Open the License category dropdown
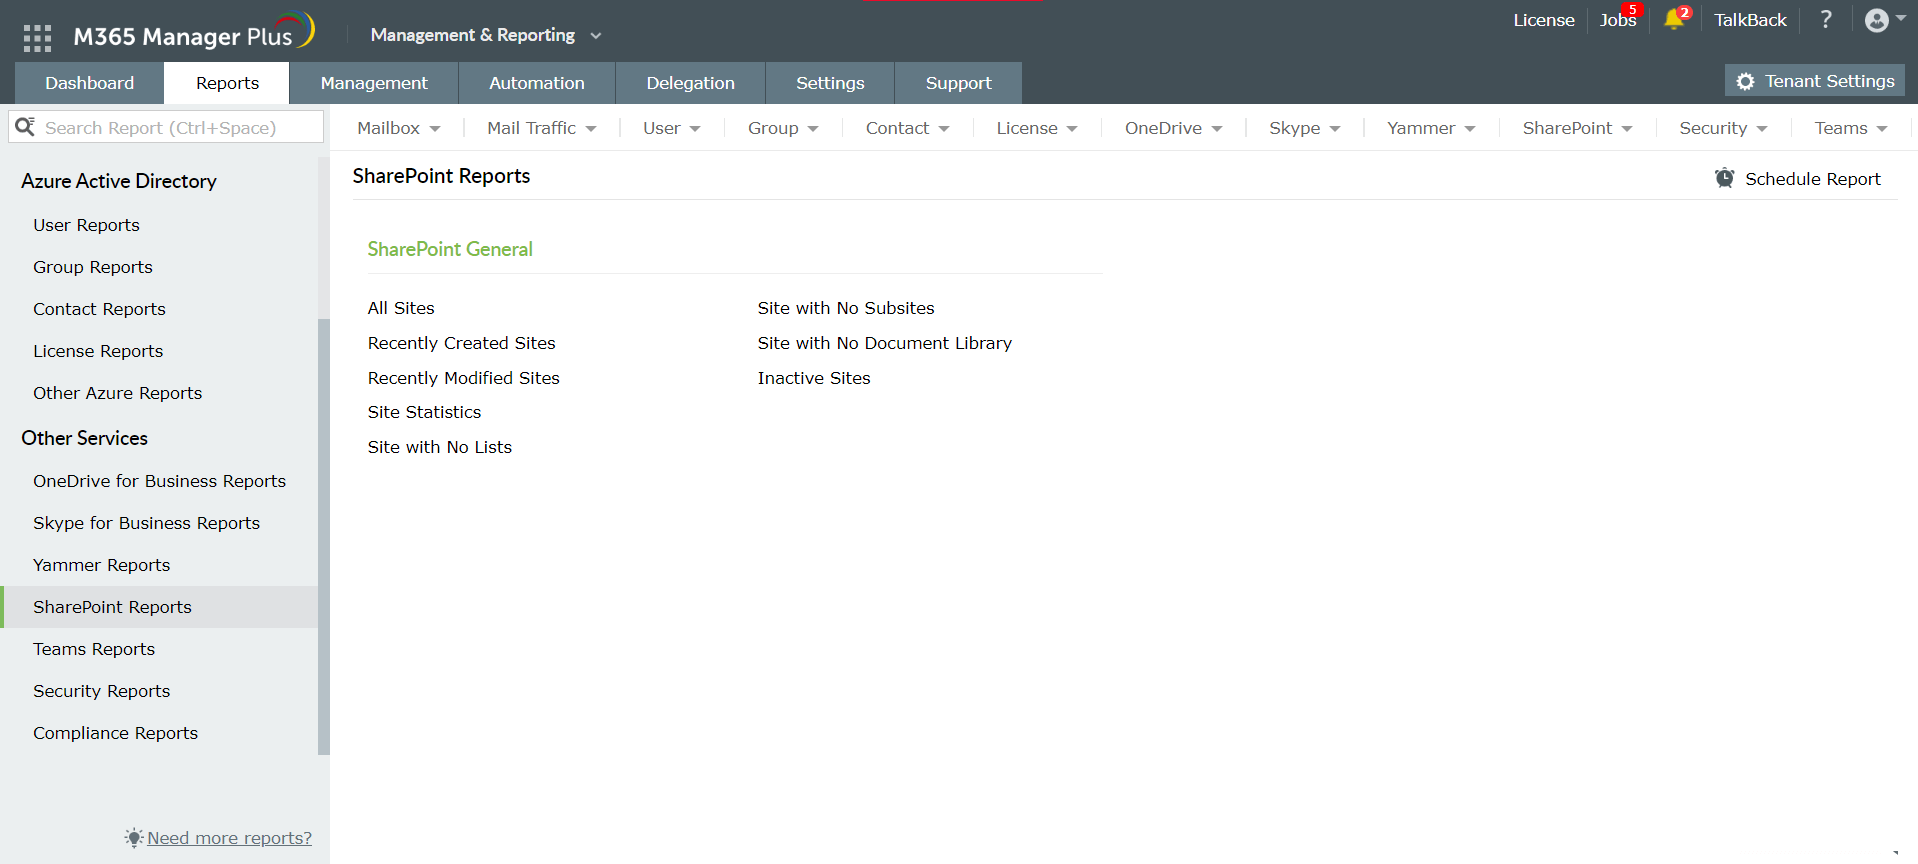The height and width of the screenshot is (864, 1918). tap(1037, 128)
